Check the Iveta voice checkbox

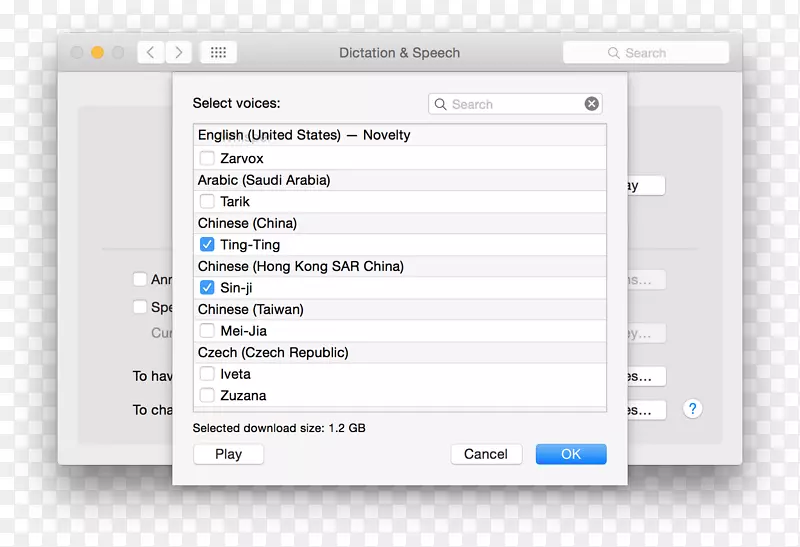(x=207, y=374)
